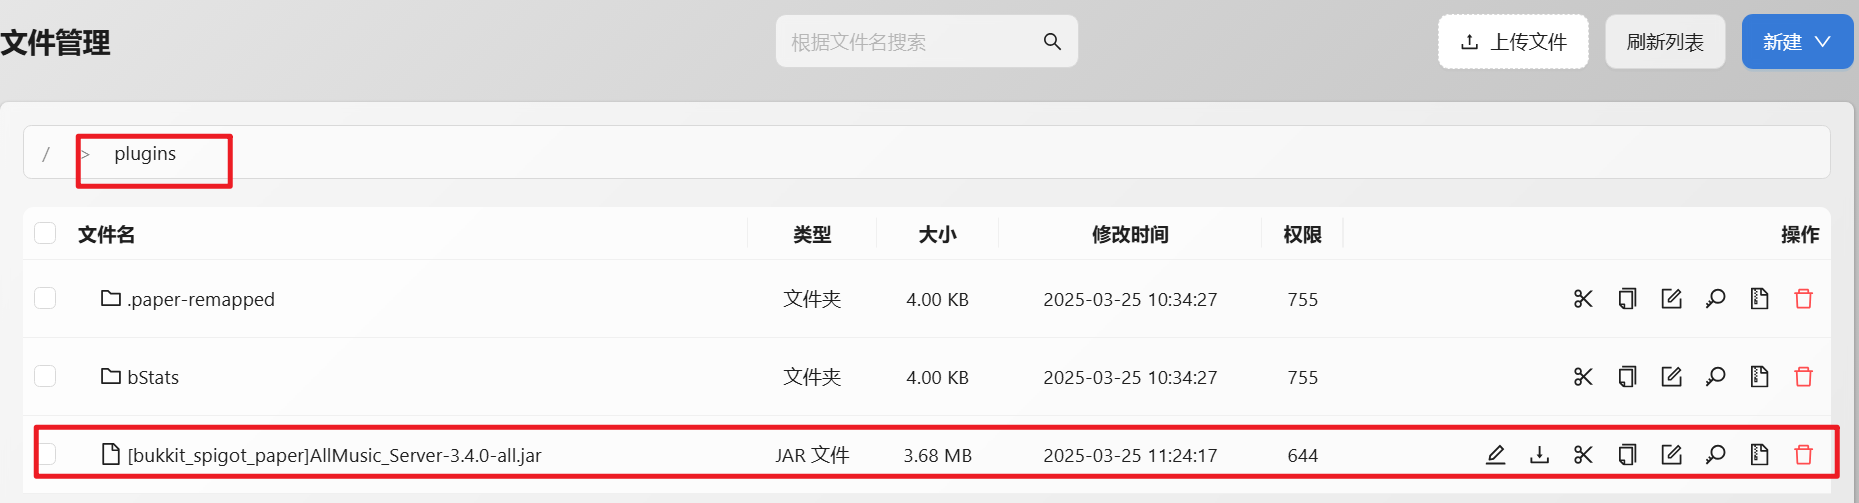
Task: Compress the AllMusic_Server jar with zip icon
Action: coord(1759,455)
